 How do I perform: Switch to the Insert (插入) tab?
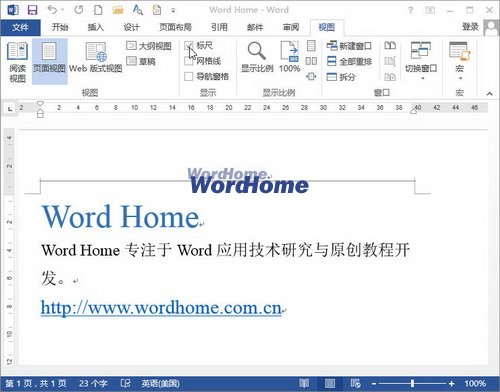96,27
